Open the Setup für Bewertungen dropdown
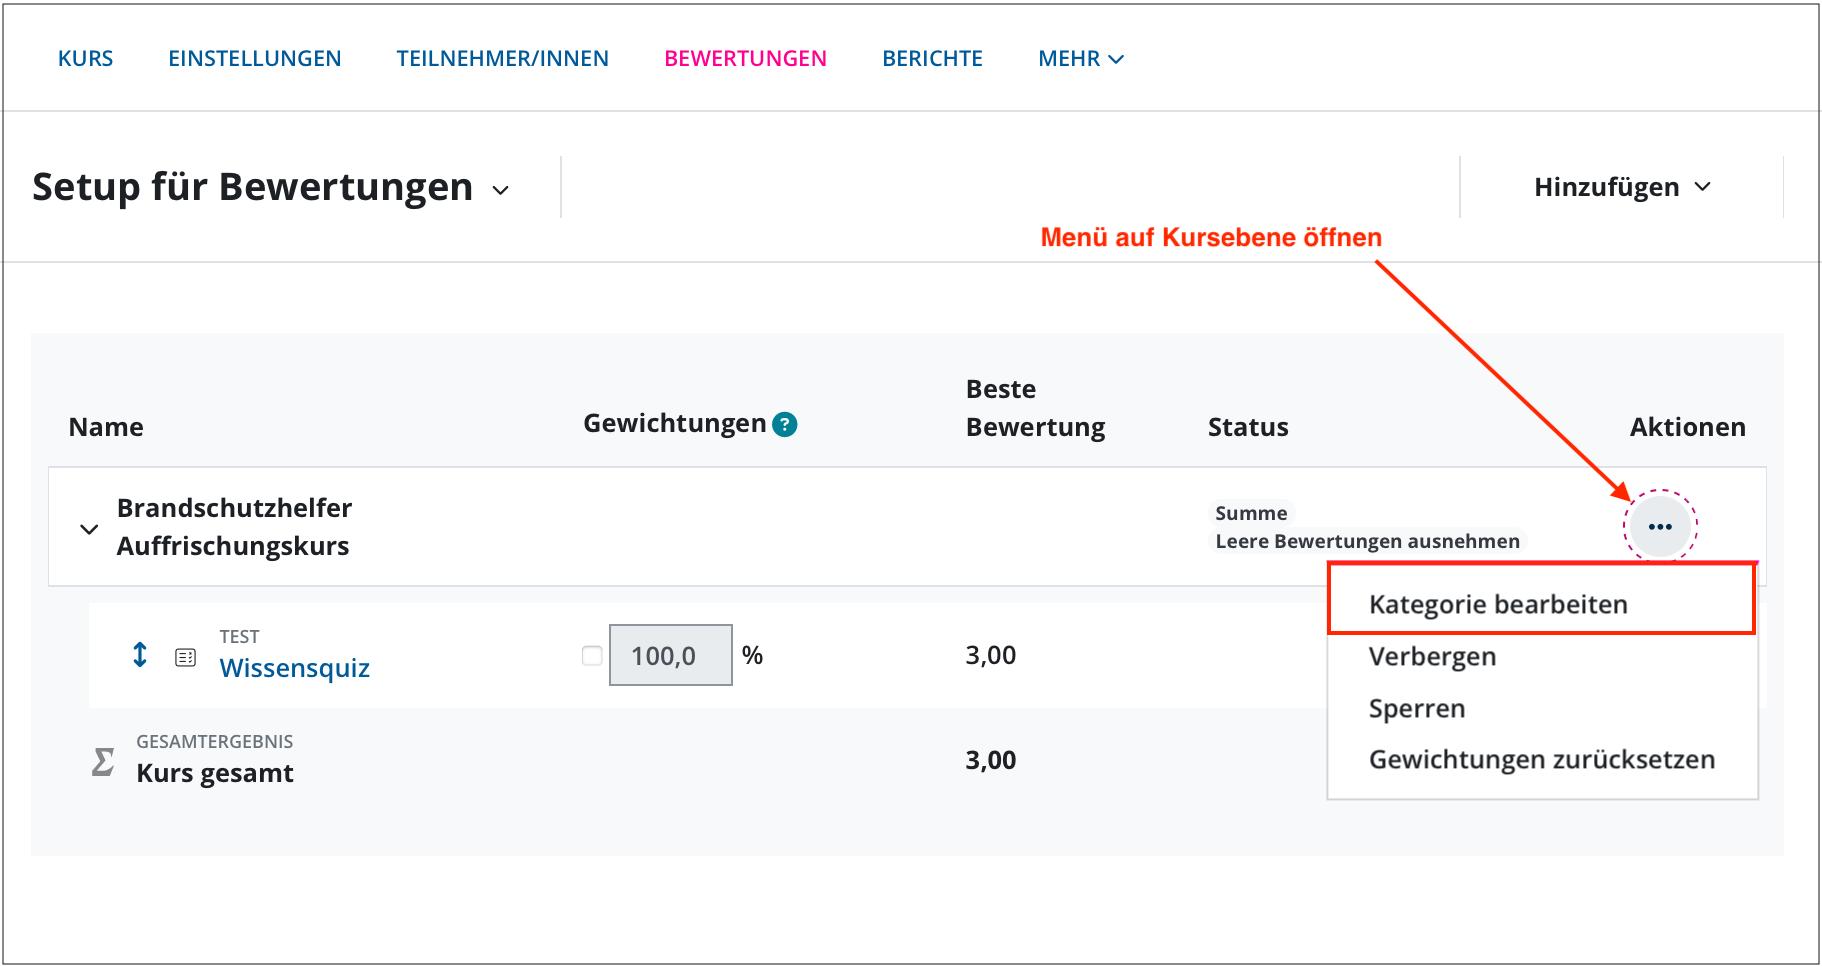The height and width of the screenshot is (966, 1822). [x=502, y=188]
